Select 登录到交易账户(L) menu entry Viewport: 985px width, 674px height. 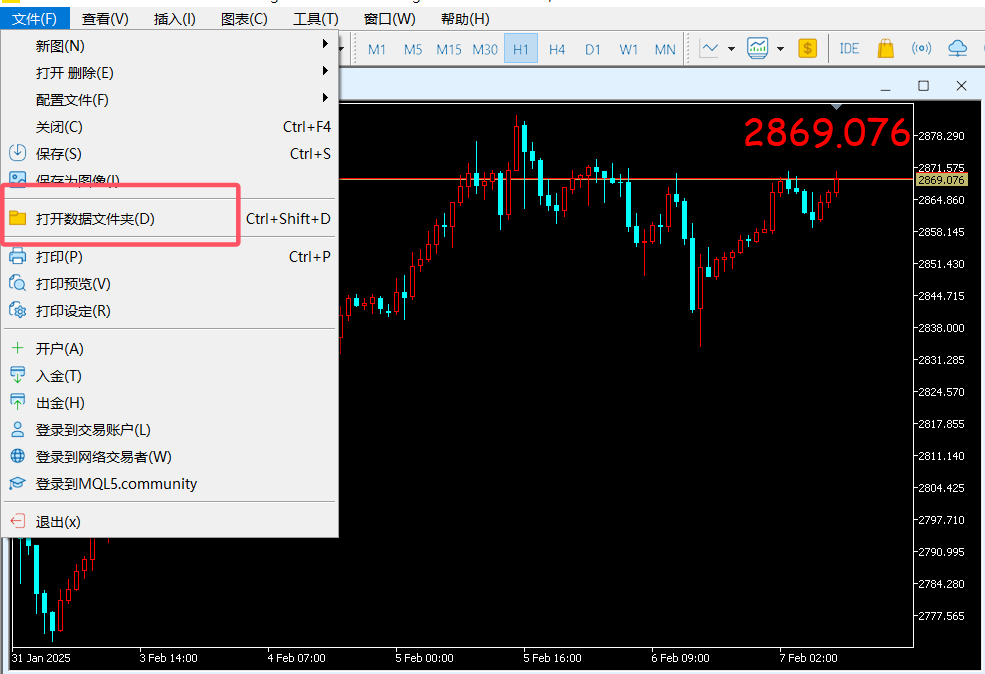pos(93,430)
